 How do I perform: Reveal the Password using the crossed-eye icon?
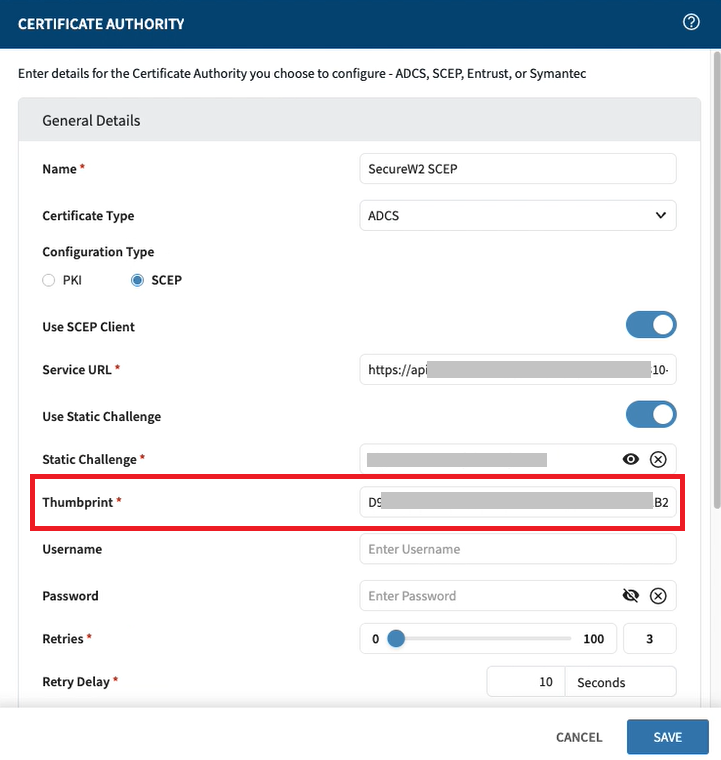point(630,596)
